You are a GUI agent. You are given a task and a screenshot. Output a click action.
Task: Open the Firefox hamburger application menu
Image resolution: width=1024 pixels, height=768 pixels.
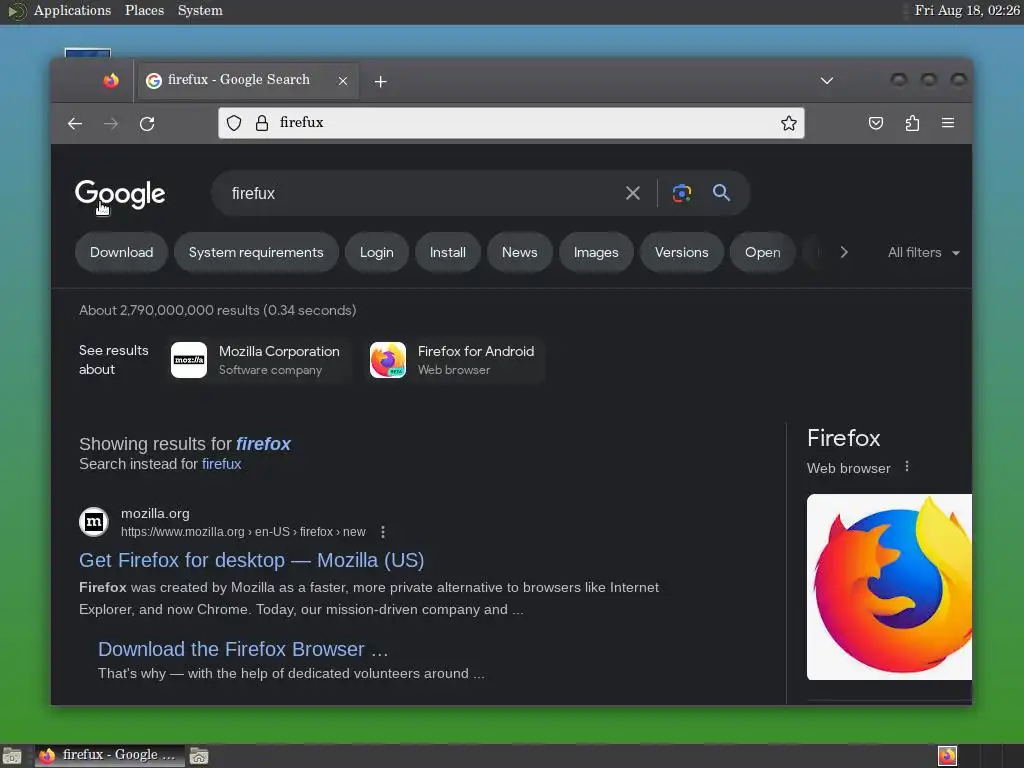point(948,123)
